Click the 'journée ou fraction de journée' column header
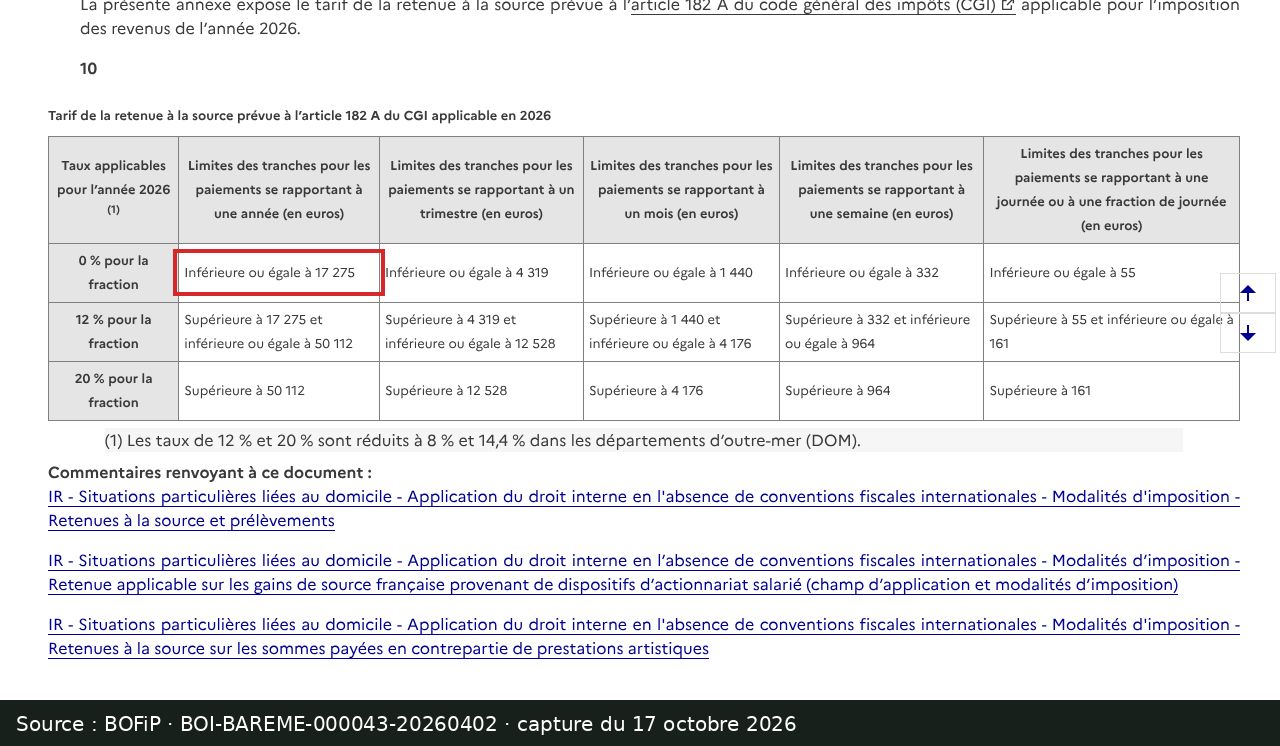 coord(1111,190)
